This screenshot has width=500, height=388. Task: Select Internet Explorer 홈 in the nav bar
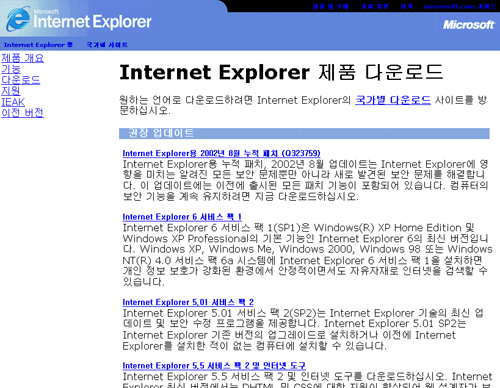coord(38,45)
